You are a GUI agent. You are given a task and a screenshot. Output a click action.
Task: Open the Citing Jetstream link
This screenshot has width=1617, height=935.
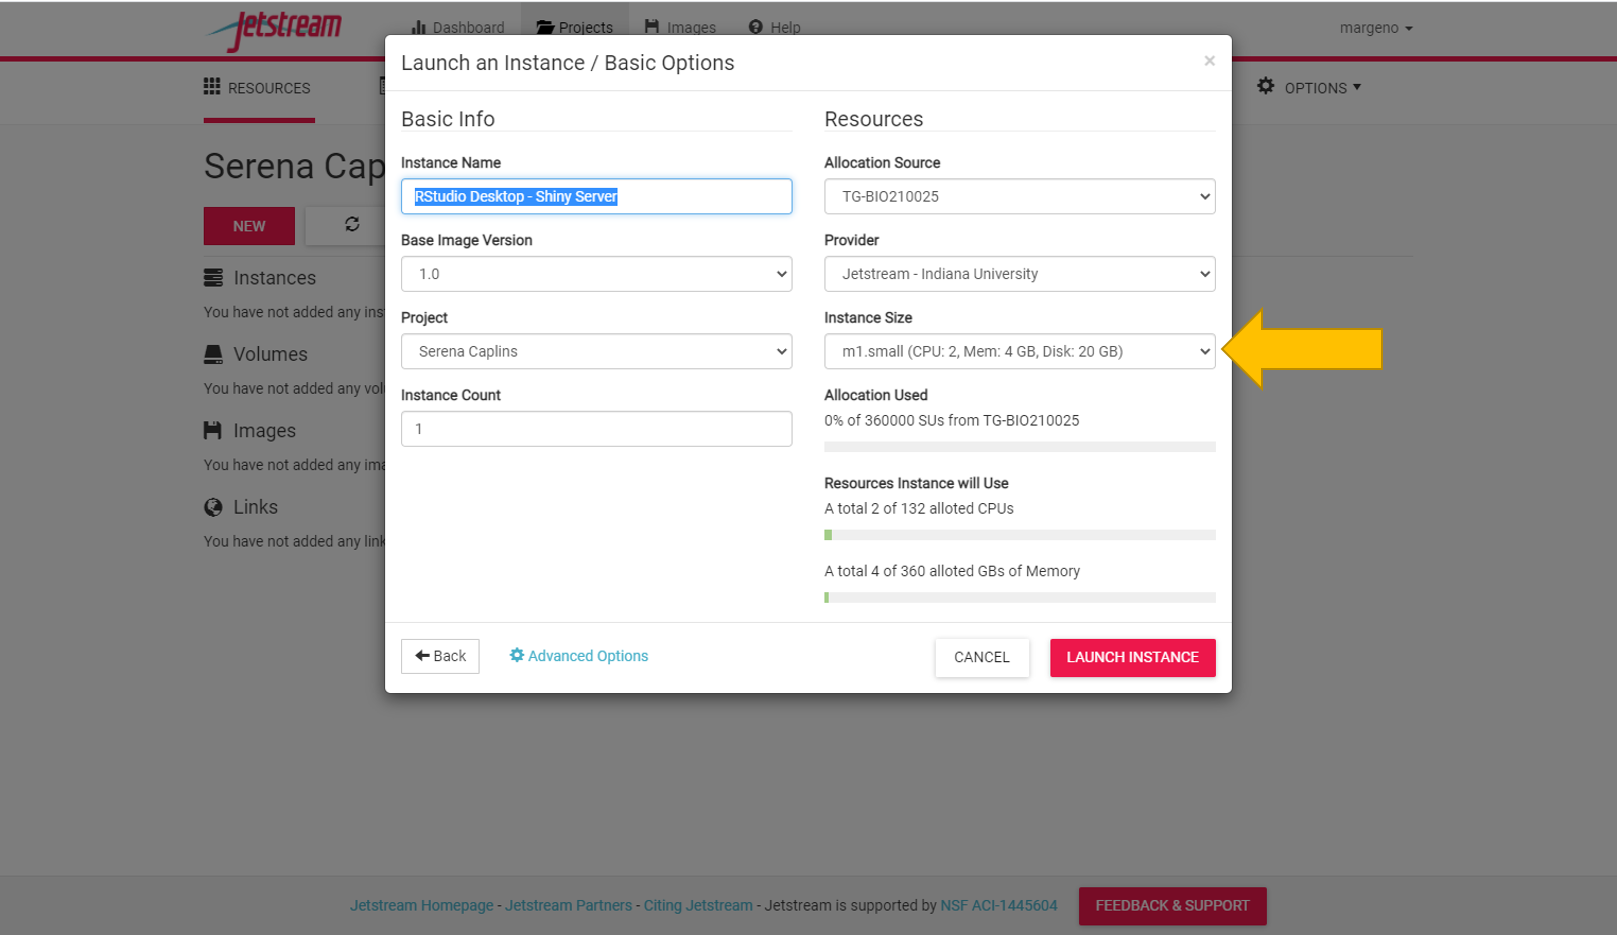pyautogui.click(x=698, y=905)
